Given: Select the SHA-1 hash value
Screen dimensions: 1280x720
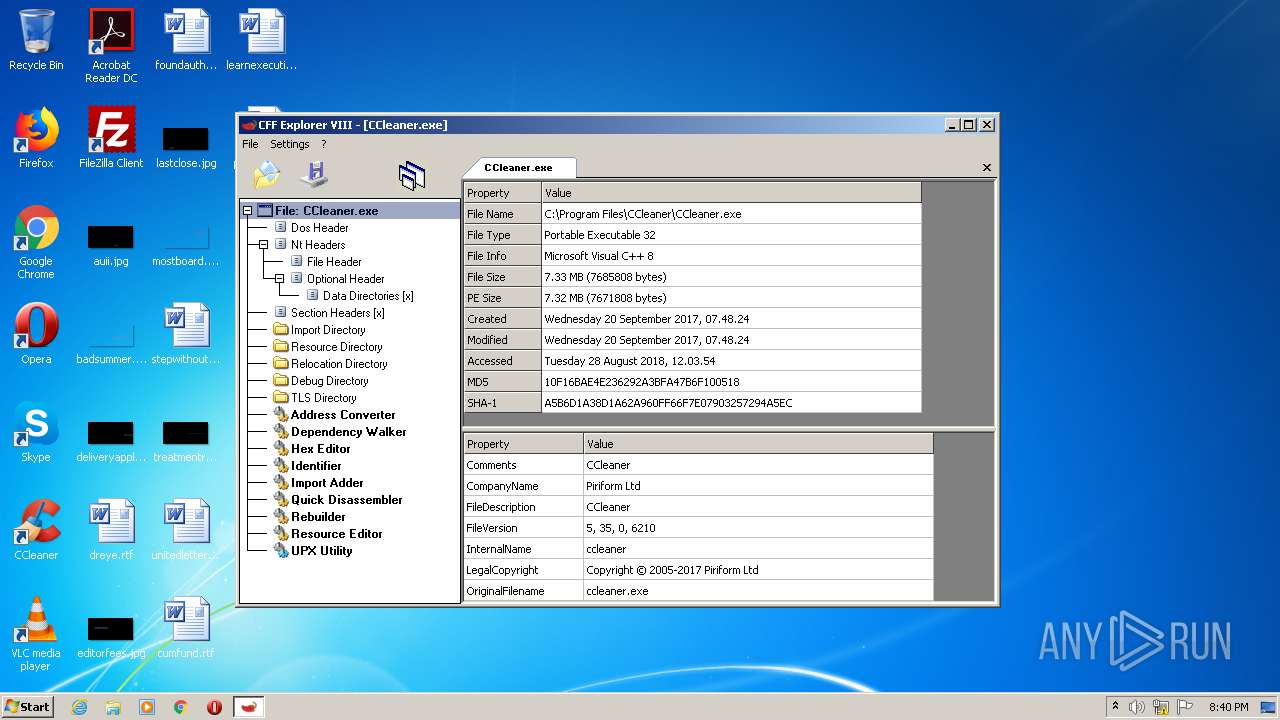Looking at the screenshot, I should click(731, 403).
